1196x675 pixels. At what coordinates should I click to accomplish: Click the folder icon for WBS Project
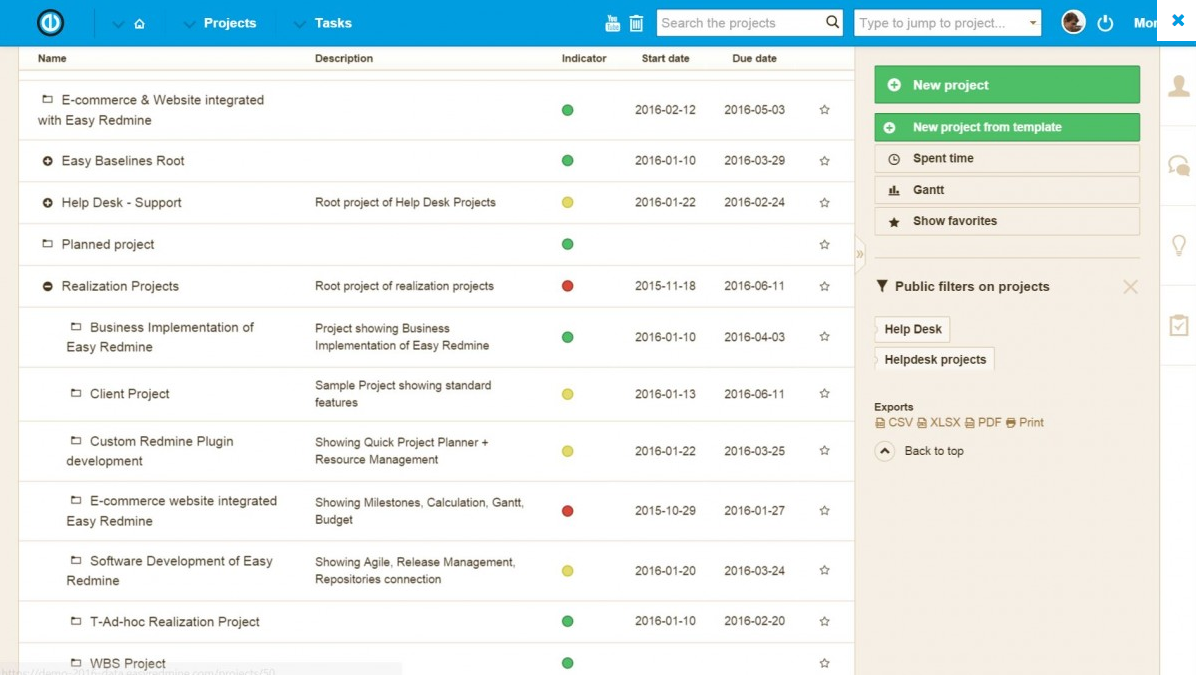pyautogui.click(x=76, y=662)
